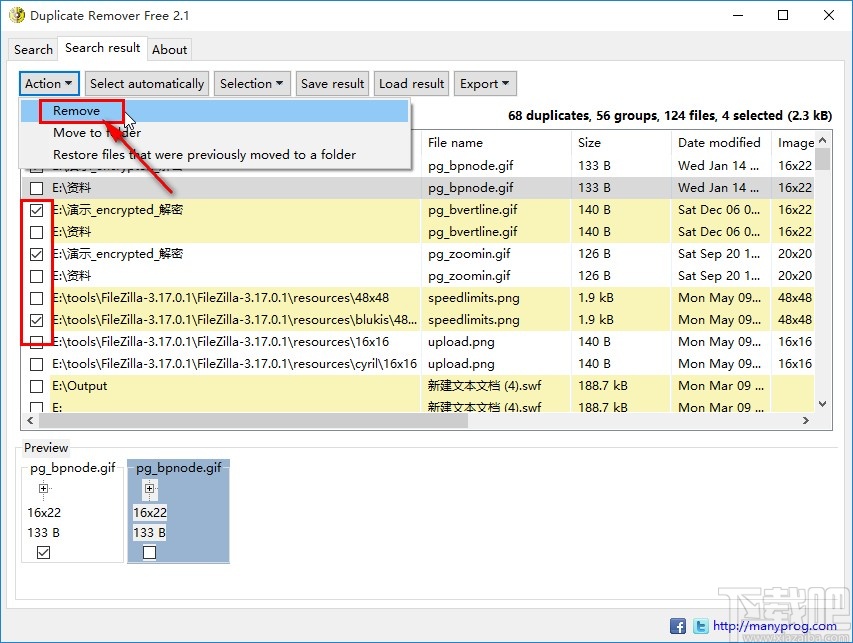Sort by the Size column header
The width and height of the screenshot is (853, 643).
pos(621,143)
